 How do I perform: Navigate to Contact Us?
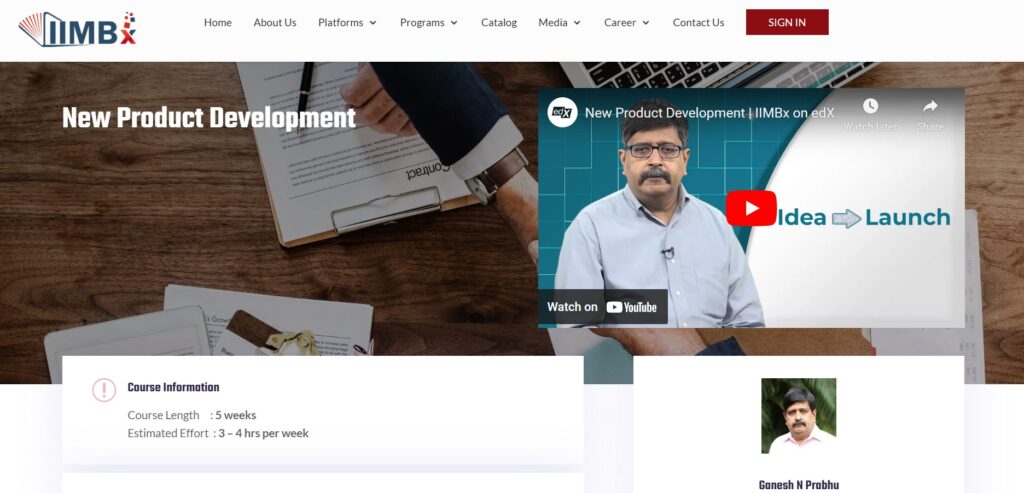(698, 22)
